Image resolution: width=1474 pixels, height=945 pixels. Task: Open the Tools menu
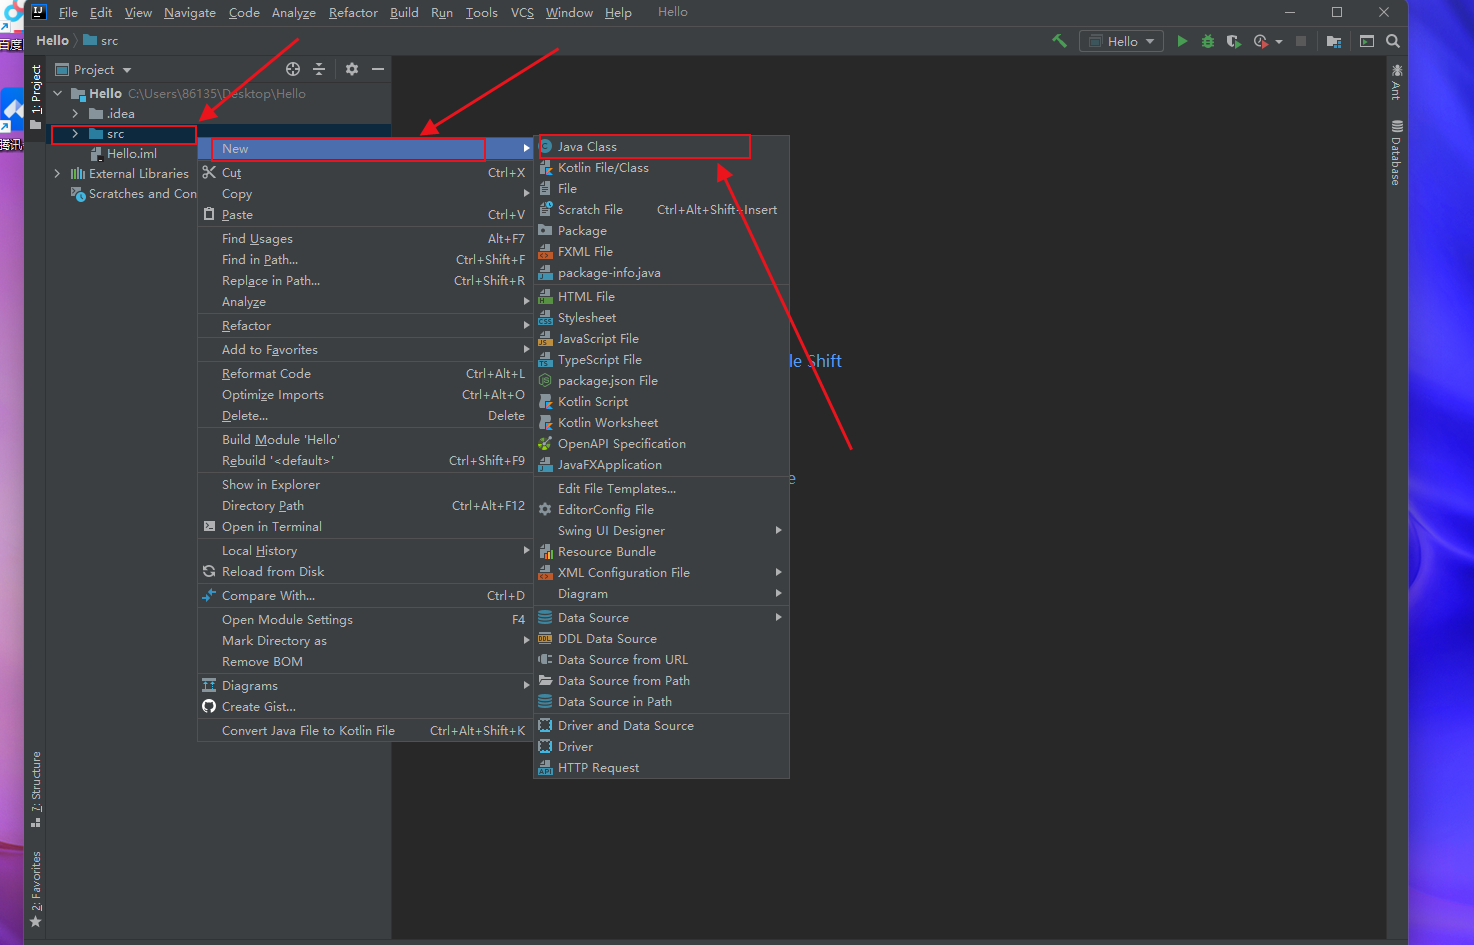click(x=481, y=12)
